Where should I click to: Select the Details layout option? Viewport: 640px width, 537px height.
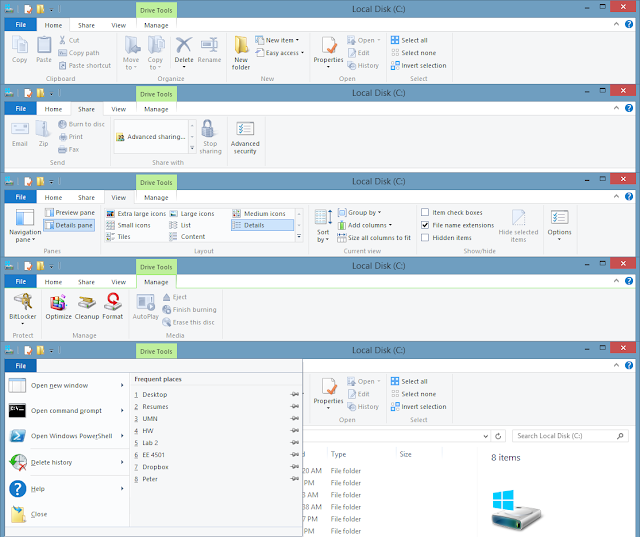coord(262,225)
